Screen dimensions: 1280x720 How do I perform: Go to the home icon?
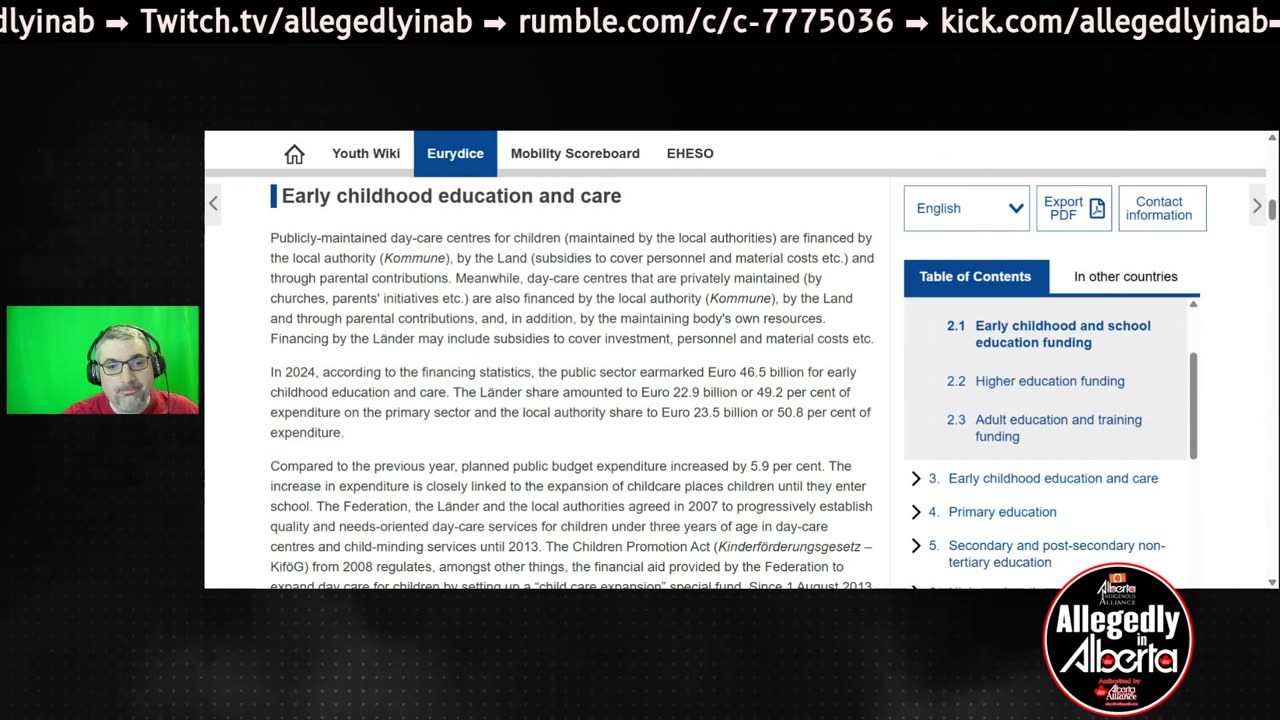point(294,154)
